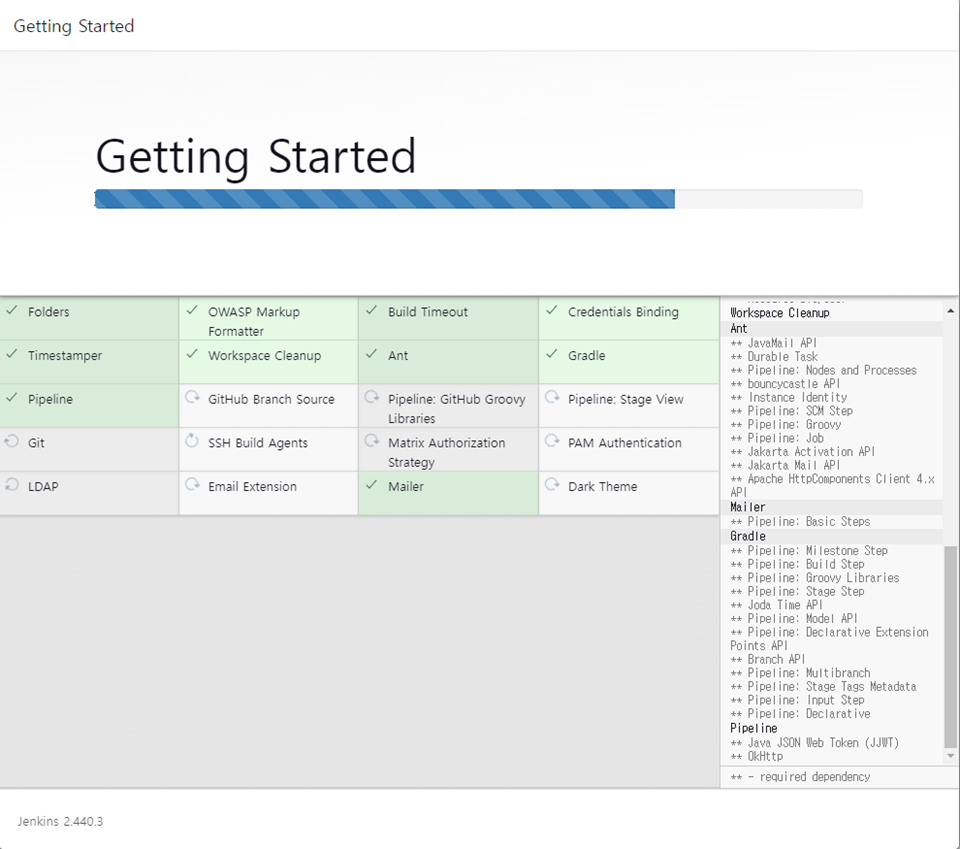Click the Java JSON Web Token (JJWT) entry
The width and height of the screenshot is (960, 849).
[814, 742]
